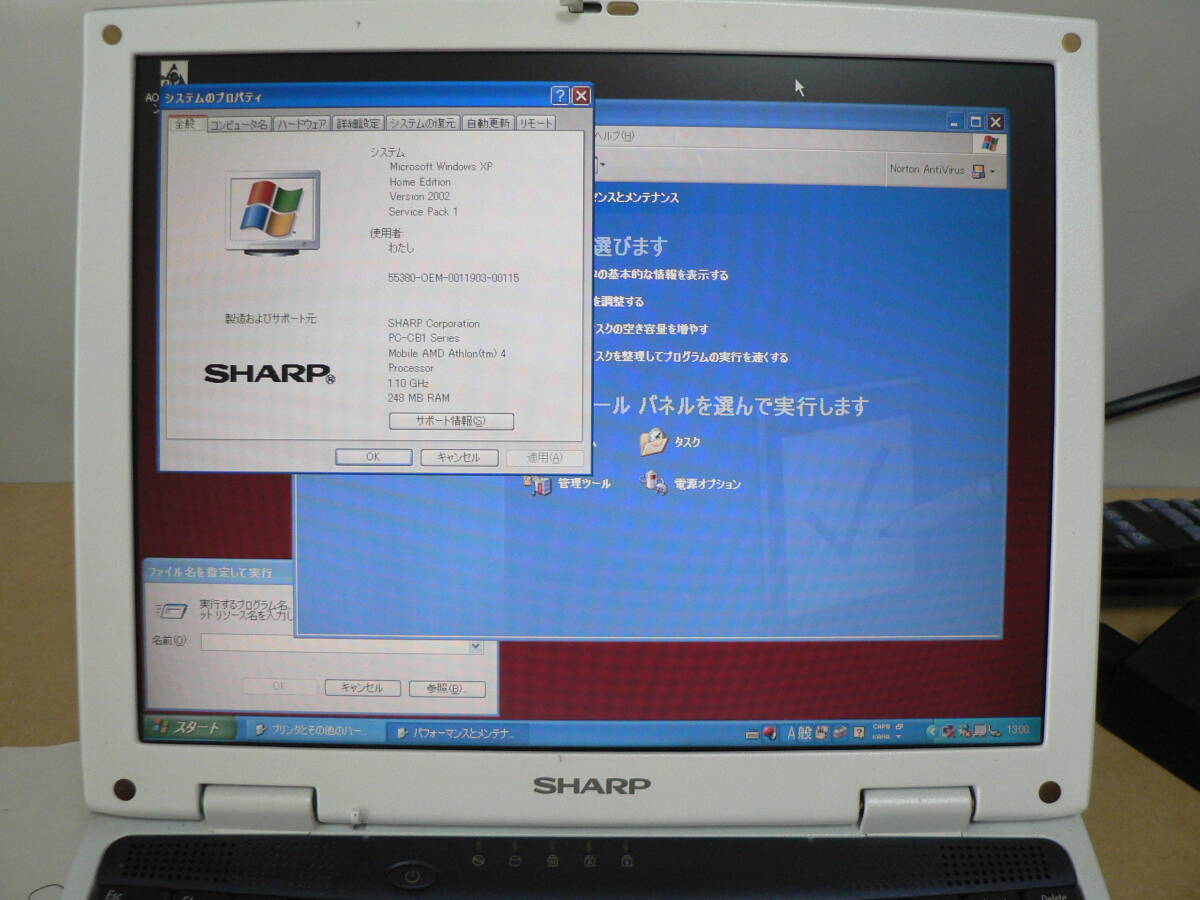Image resolution: width=1200 pixels, height=900 pixels.
Task: Switch to the コンピュータ名 tab
Action: [x=238, y=124]
